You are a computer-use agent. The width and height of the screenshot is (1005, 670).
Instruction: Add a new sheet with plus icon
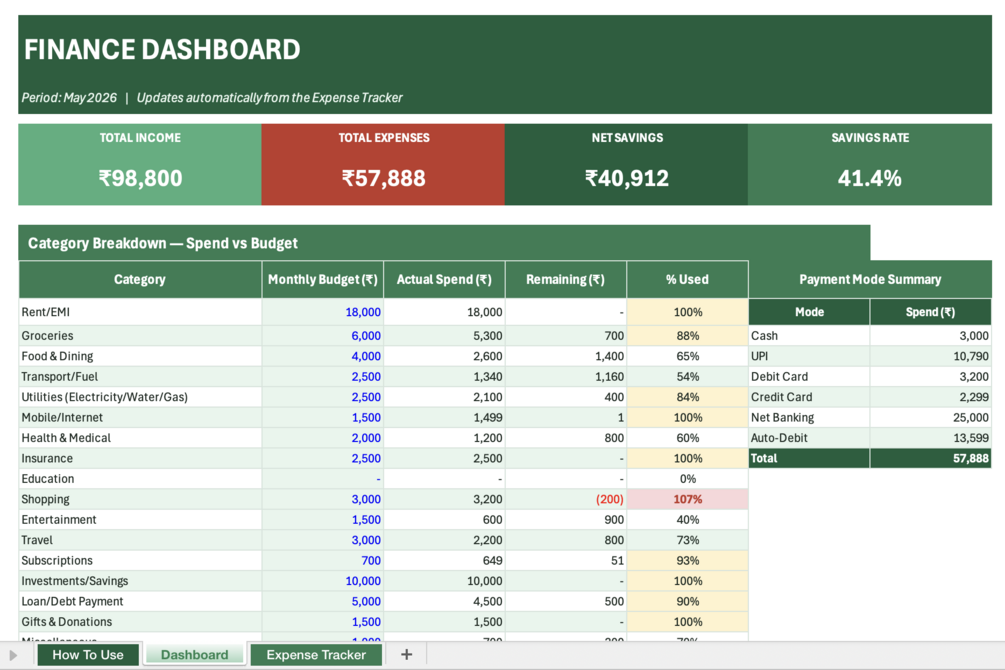406,654
